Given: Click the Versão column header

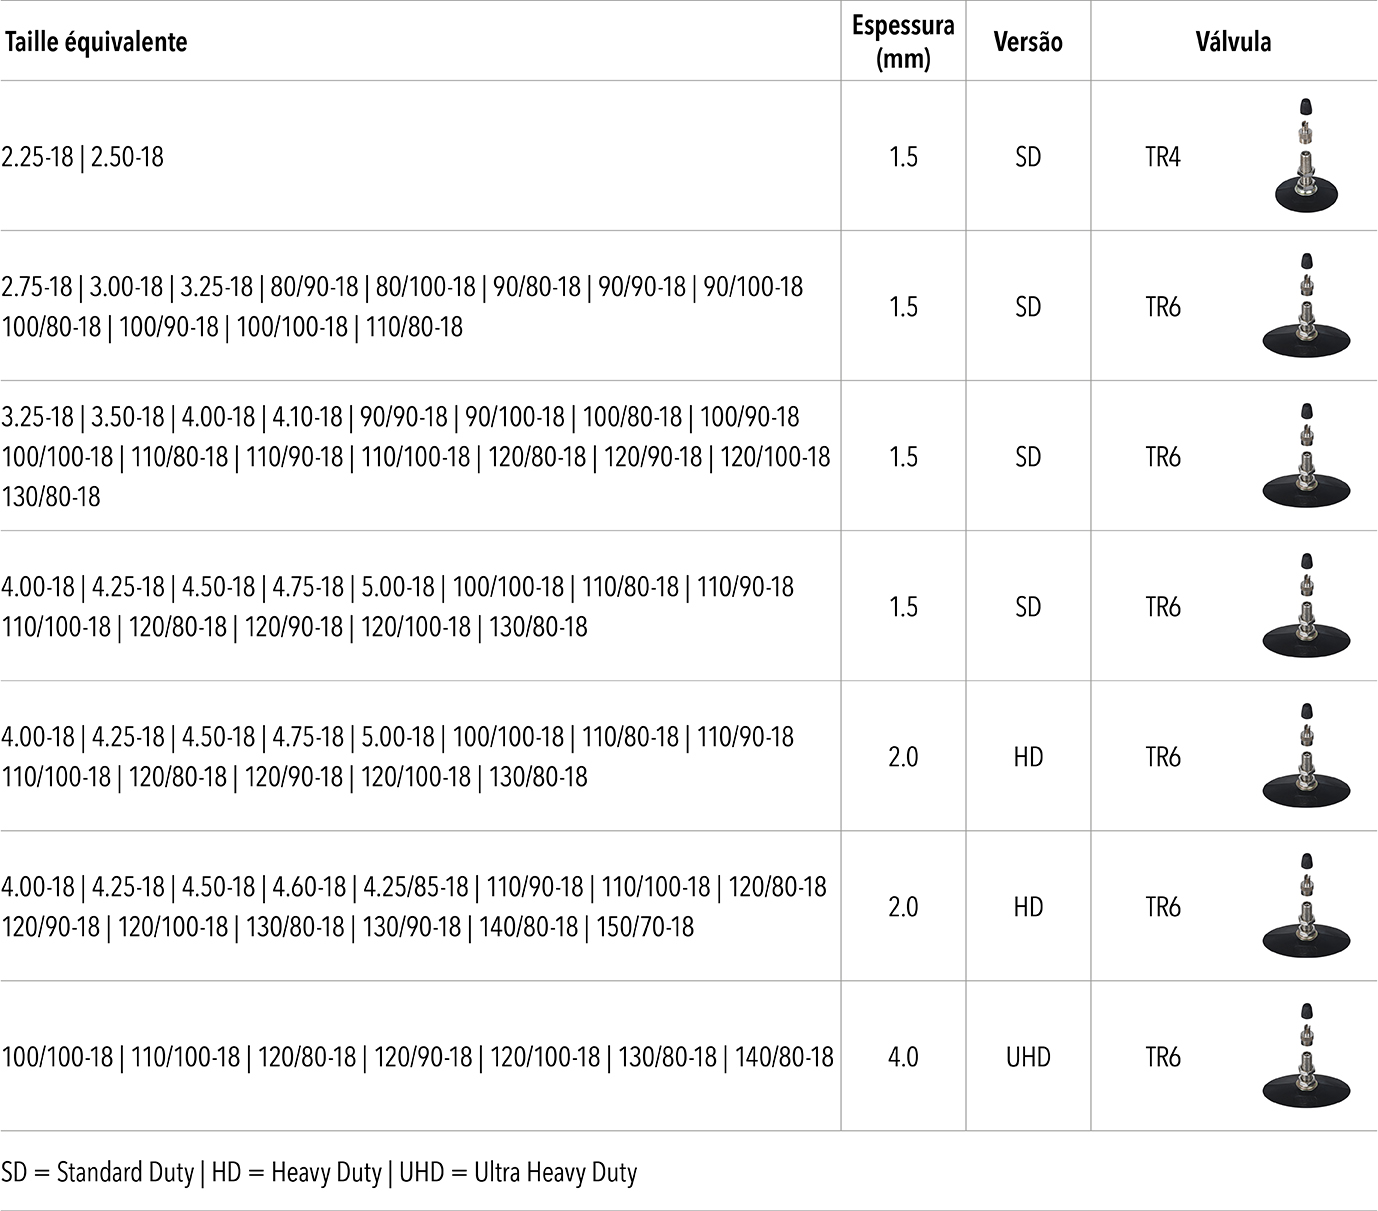Looking at the screenshot, I should (1028, 42).
